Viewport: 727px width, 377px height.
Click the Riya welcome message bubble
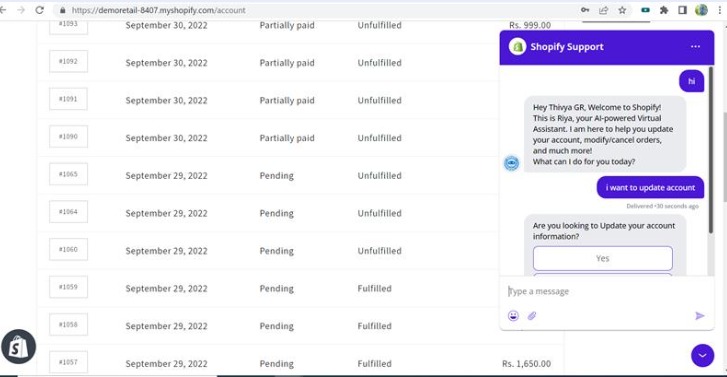coord(605,134)
